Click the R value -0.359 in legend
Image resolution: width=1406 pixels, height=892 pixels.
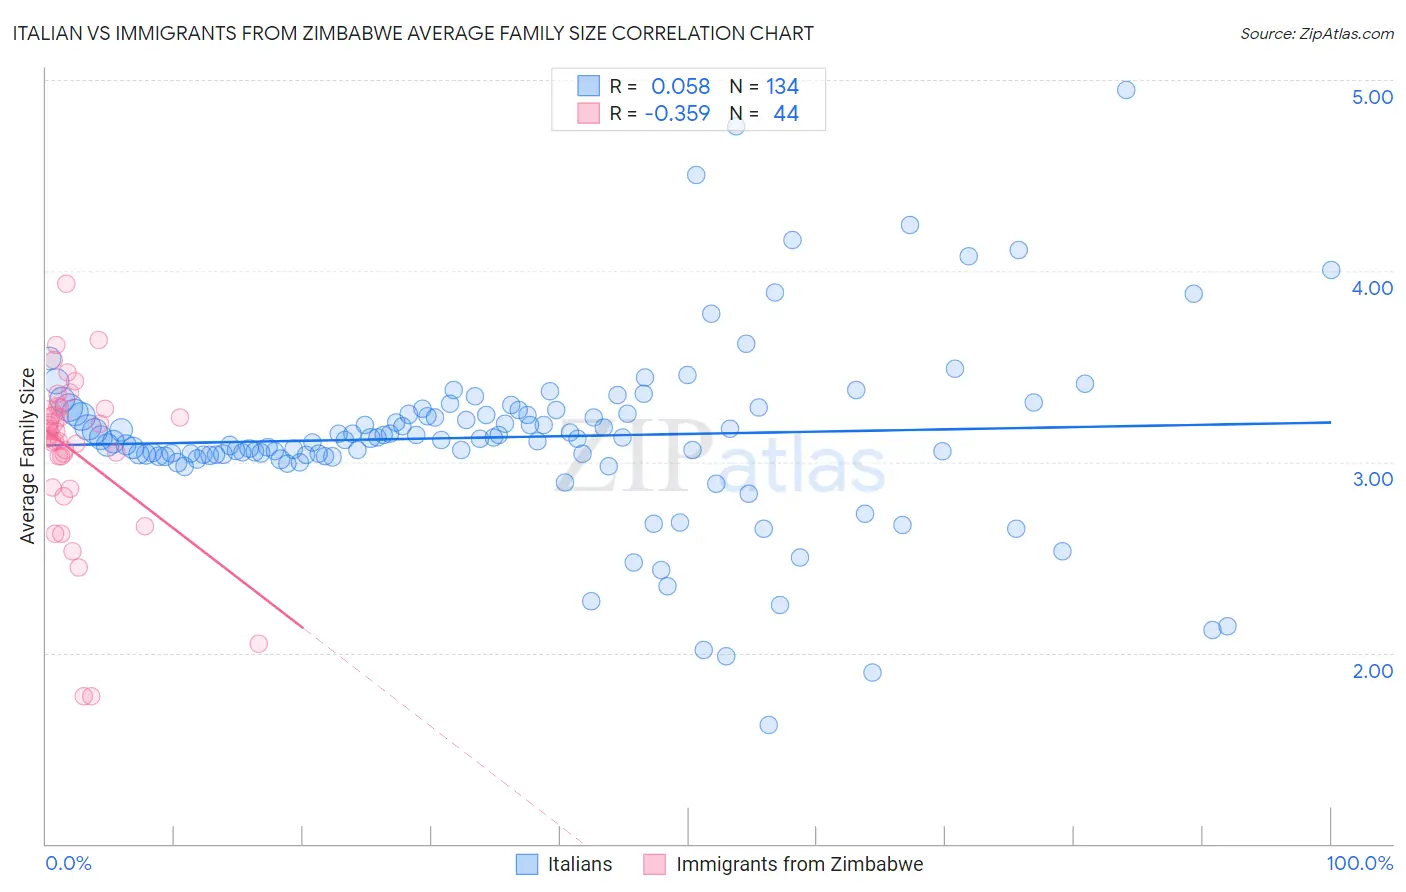coord(677,113)
